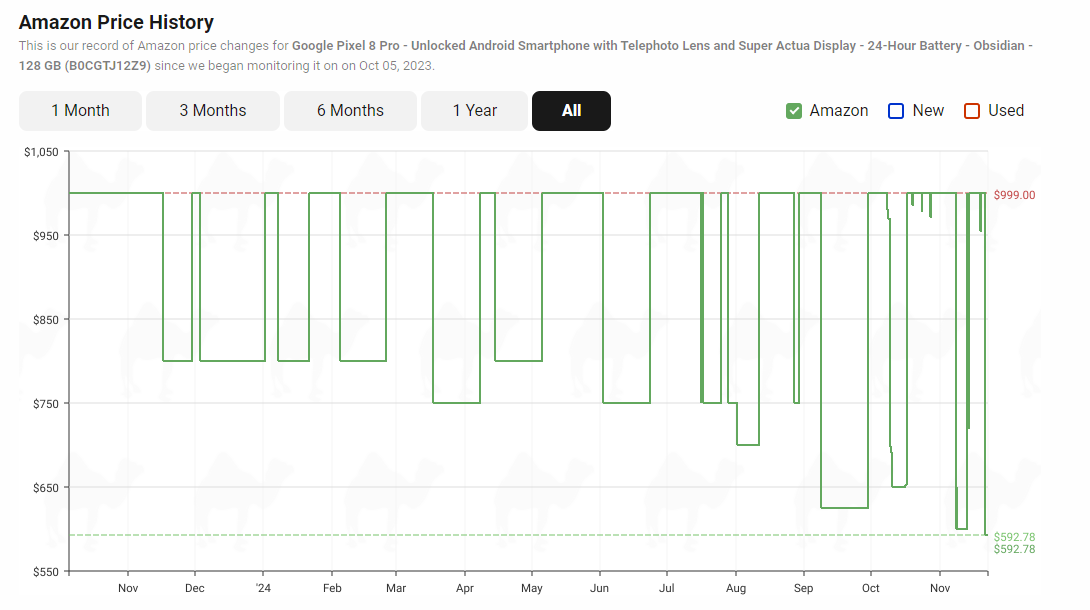Click the New legend label text
The image size is (1090, 610).
(928, 110)
